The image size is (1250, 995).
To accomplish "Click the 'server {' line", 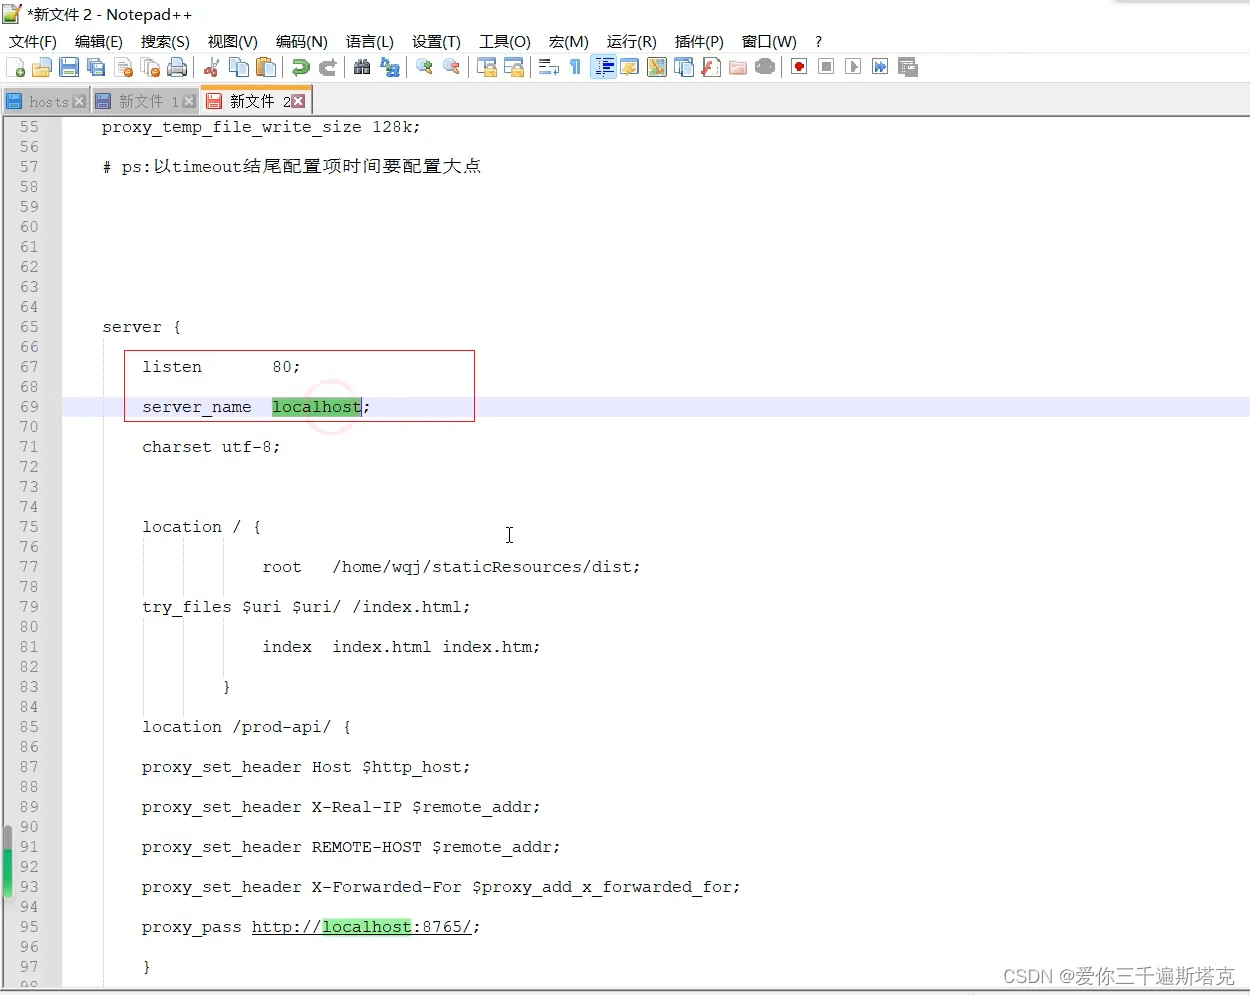I will click(141, 327).
